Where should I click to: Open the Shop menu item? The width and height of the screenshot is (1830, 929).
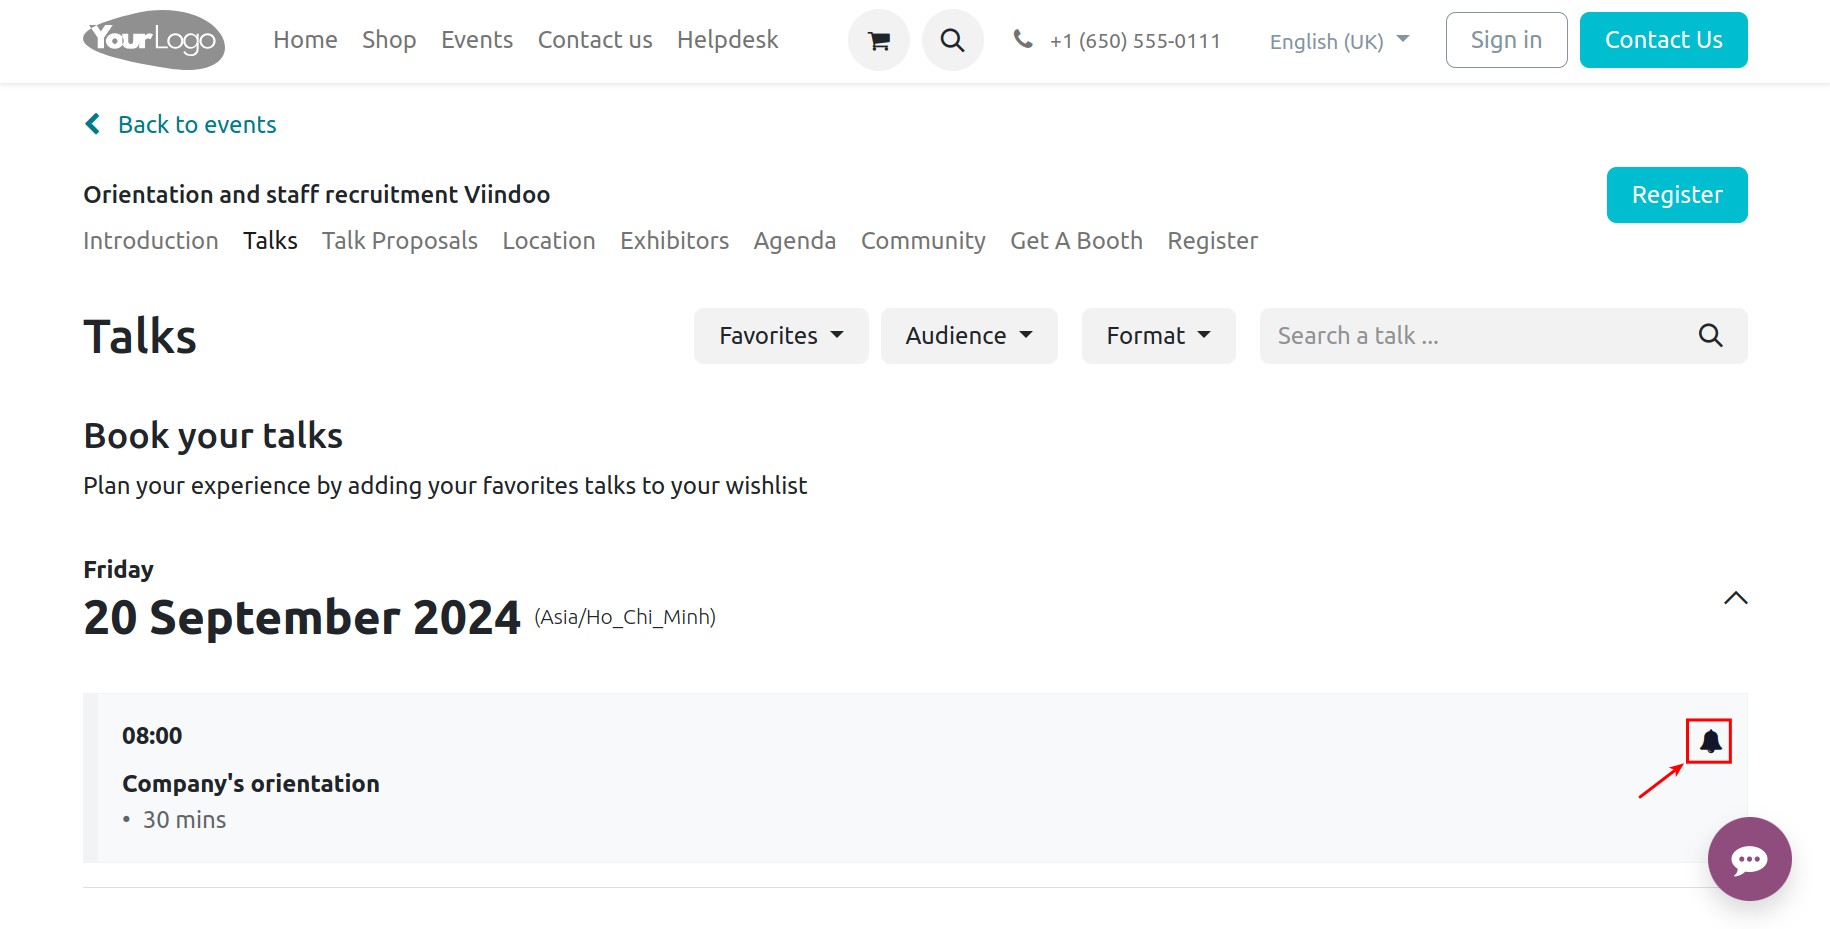[x=389, y=40]
